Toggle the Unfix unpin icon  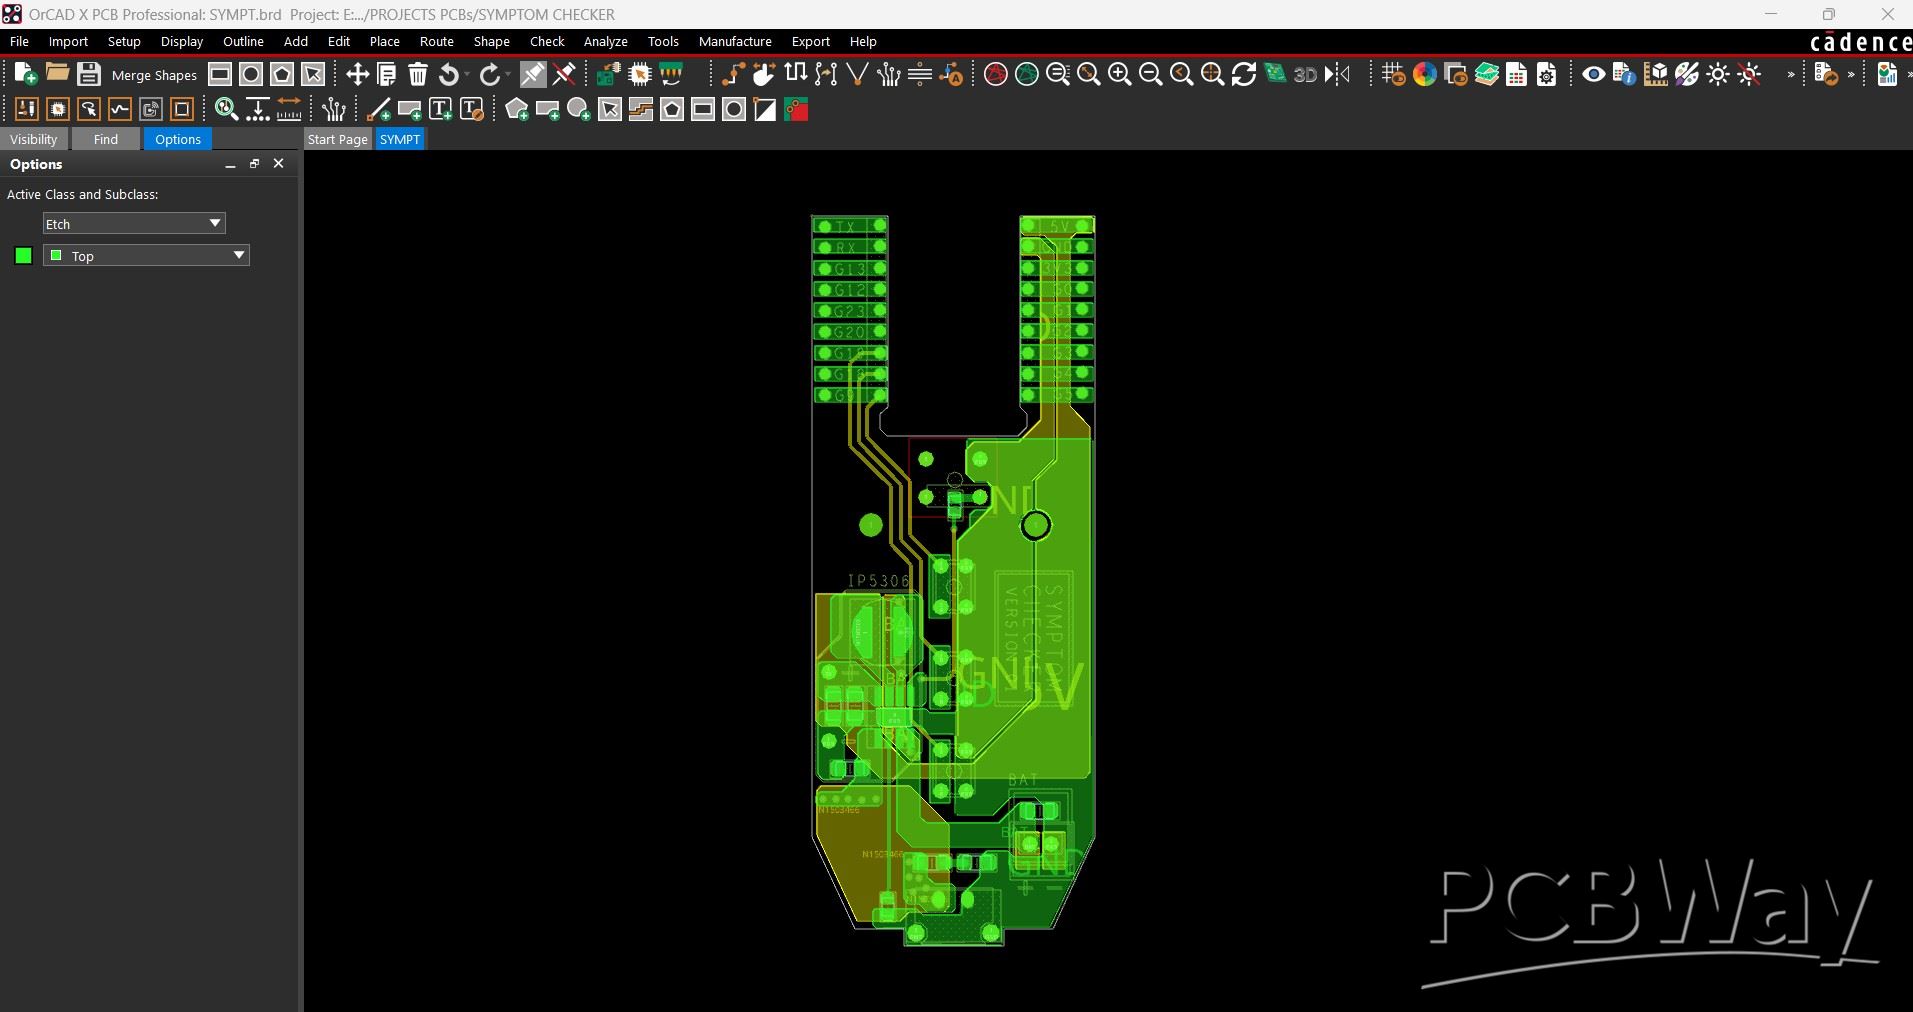pyautogui.click(x=564, y=74)
